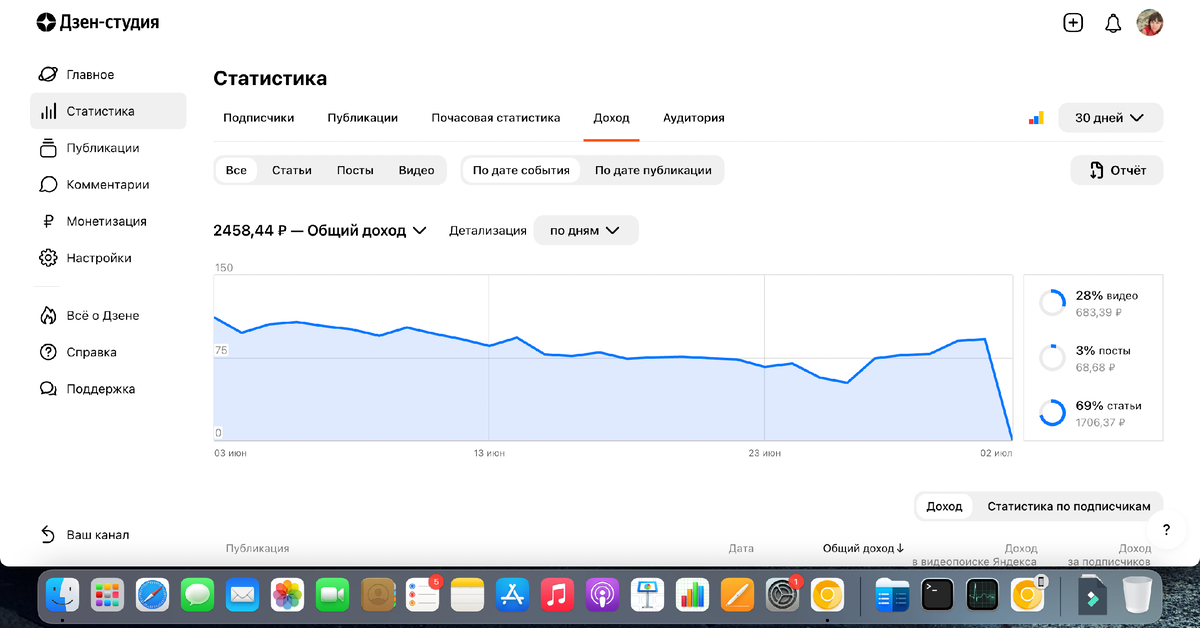Click the 23 июн chart axis label
Viewport: 1200px width, 628px height.
click(x=765, y=454)
